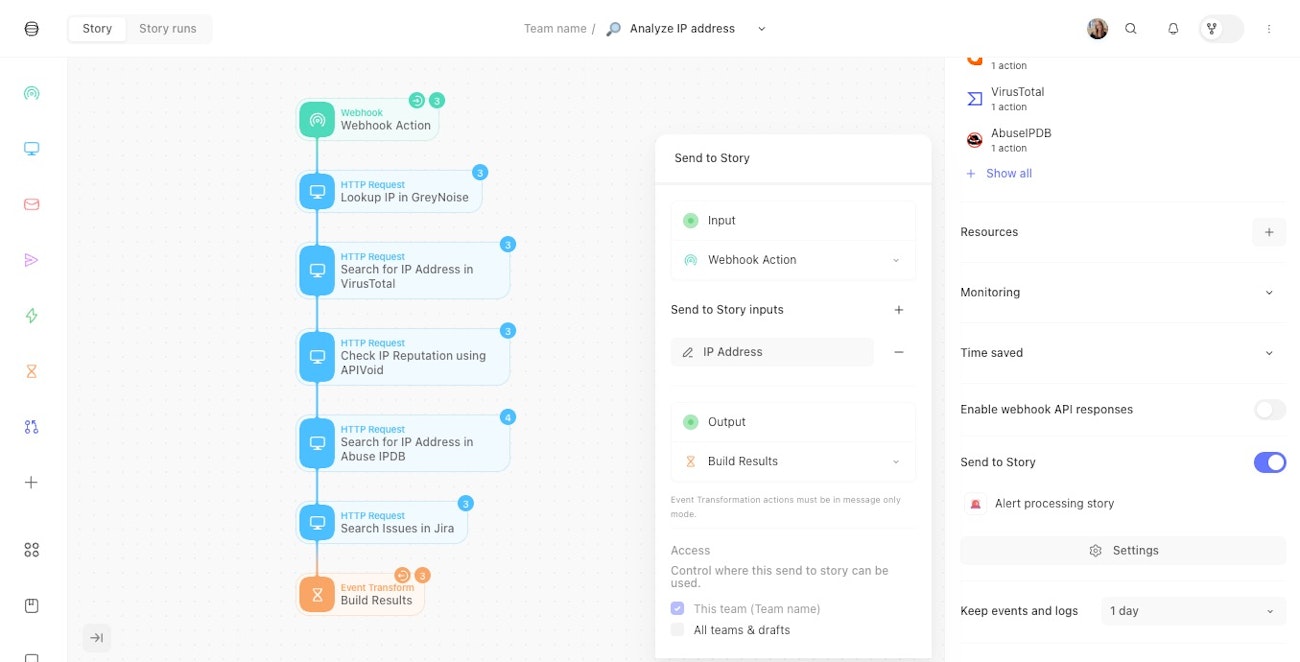Enable webhook API responses toggle
The width and height of the screenshot is (1300, 662).
point(1269,410)
